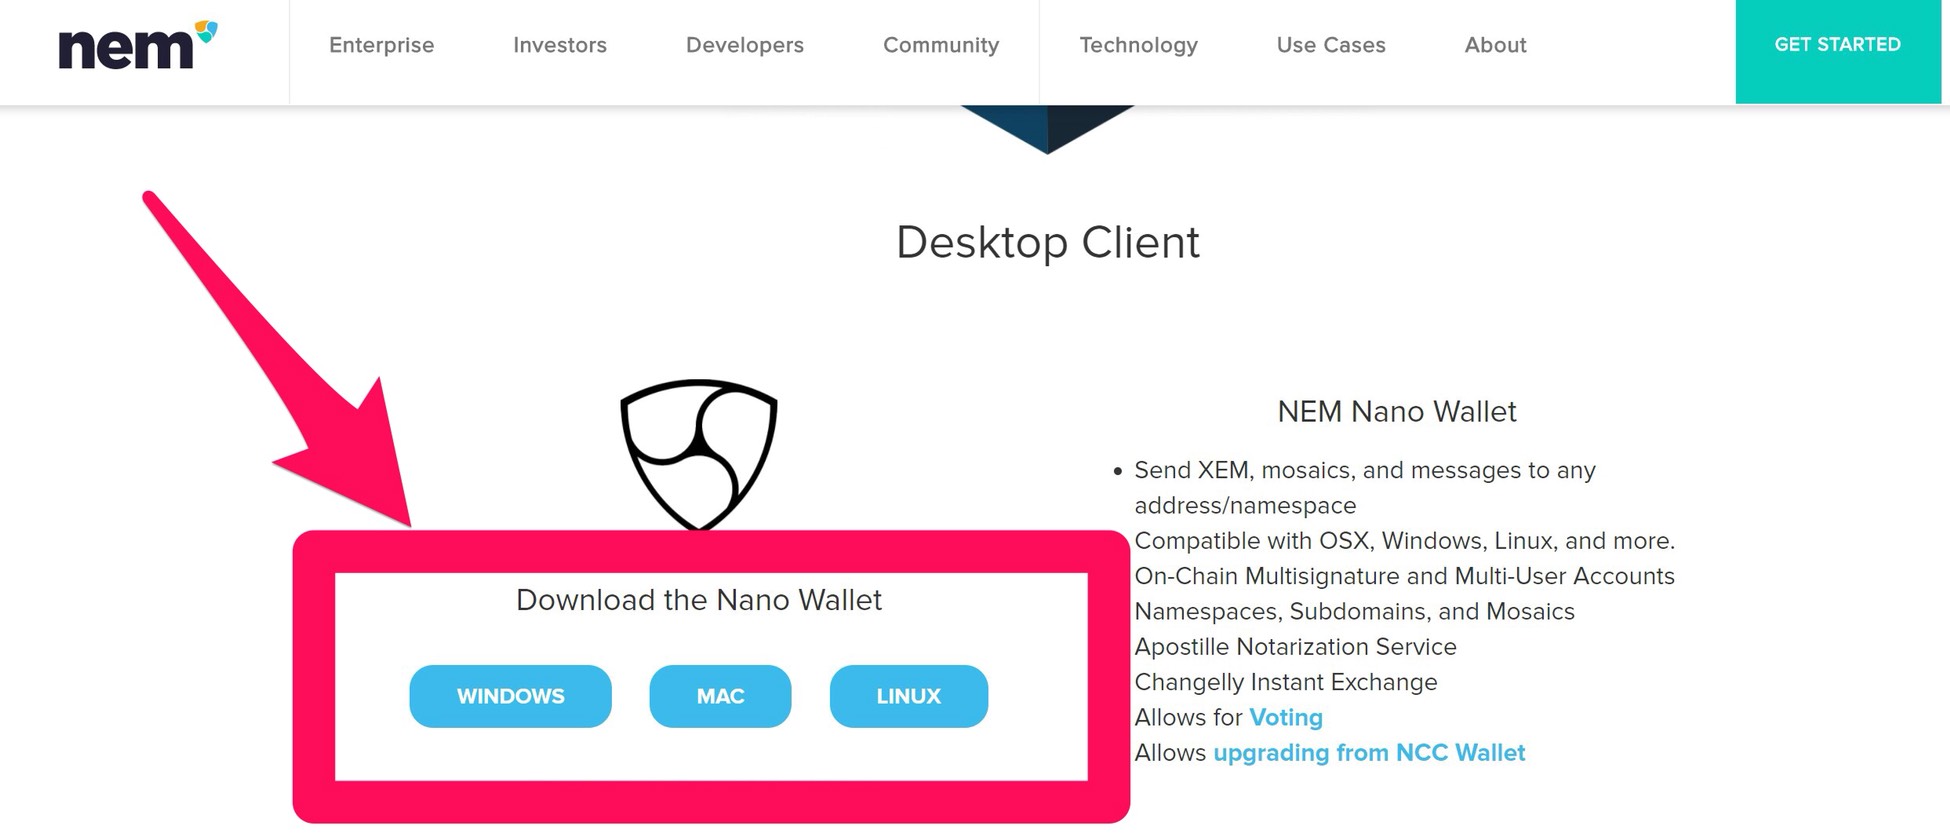Viewport: 1950px width, 840px height.
Task: Select On-Chain Multisignature feature line
Action: (x=1404, y=576)
